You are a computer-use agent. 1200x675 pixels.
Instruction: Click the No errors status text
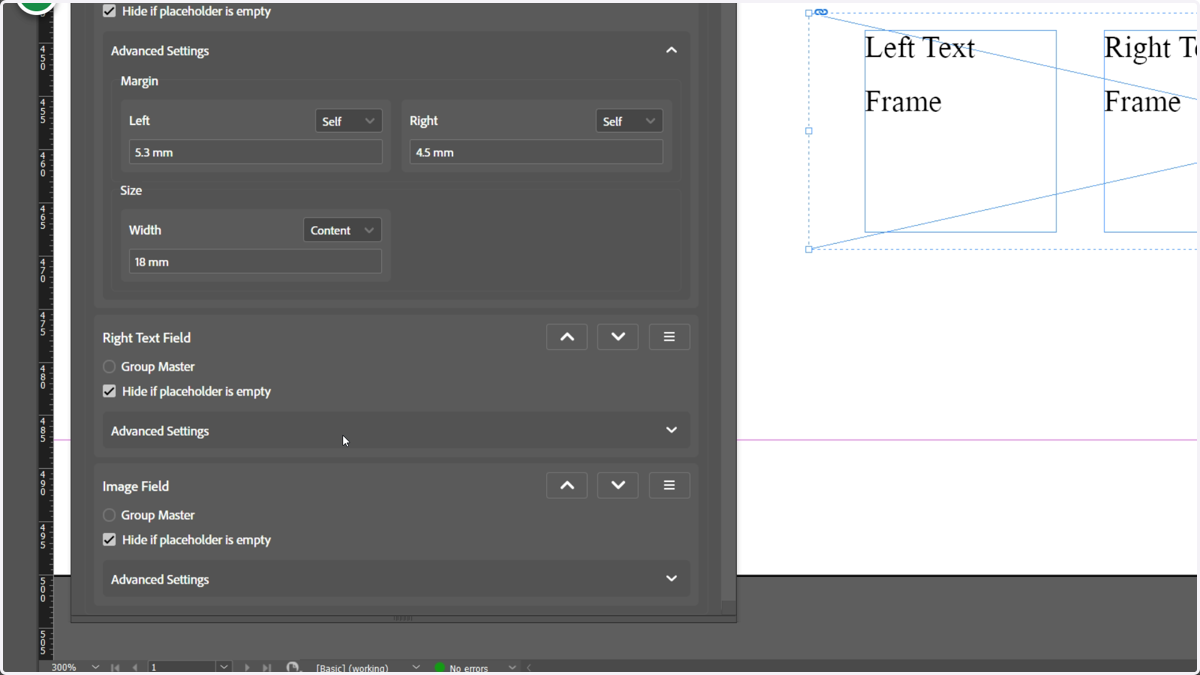click(469, 668)
